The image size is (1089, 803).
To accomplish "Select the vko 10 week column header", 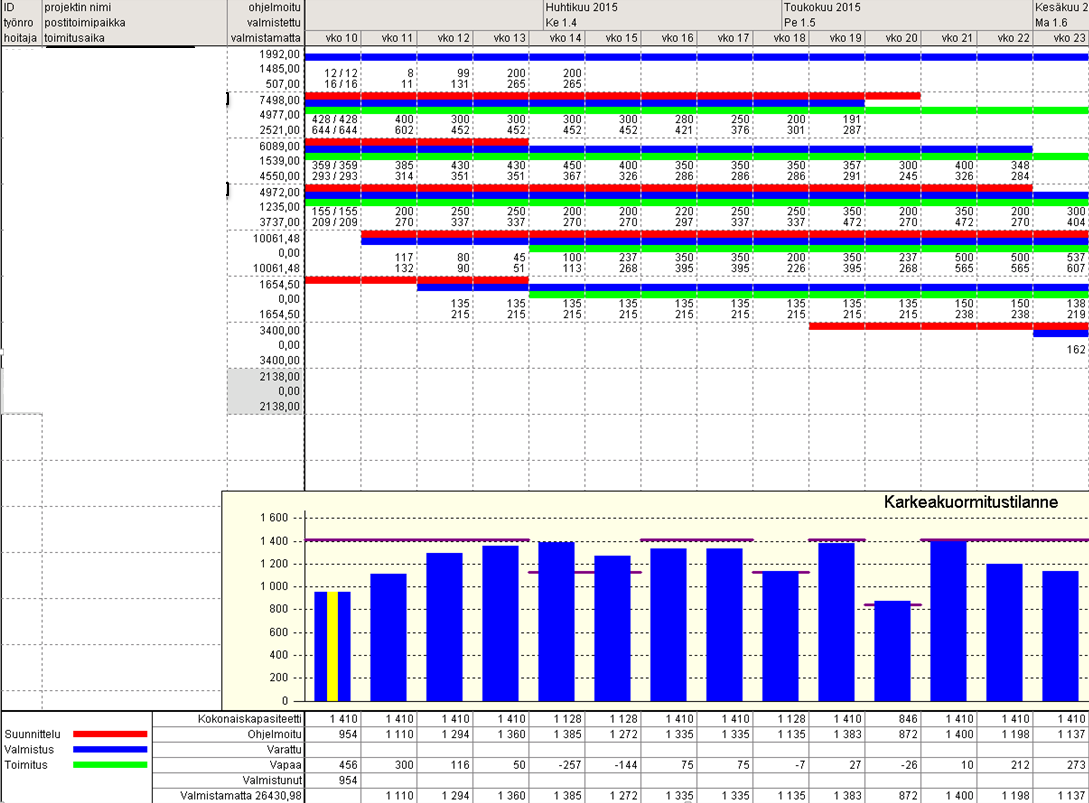I will [x=333, y=38].
